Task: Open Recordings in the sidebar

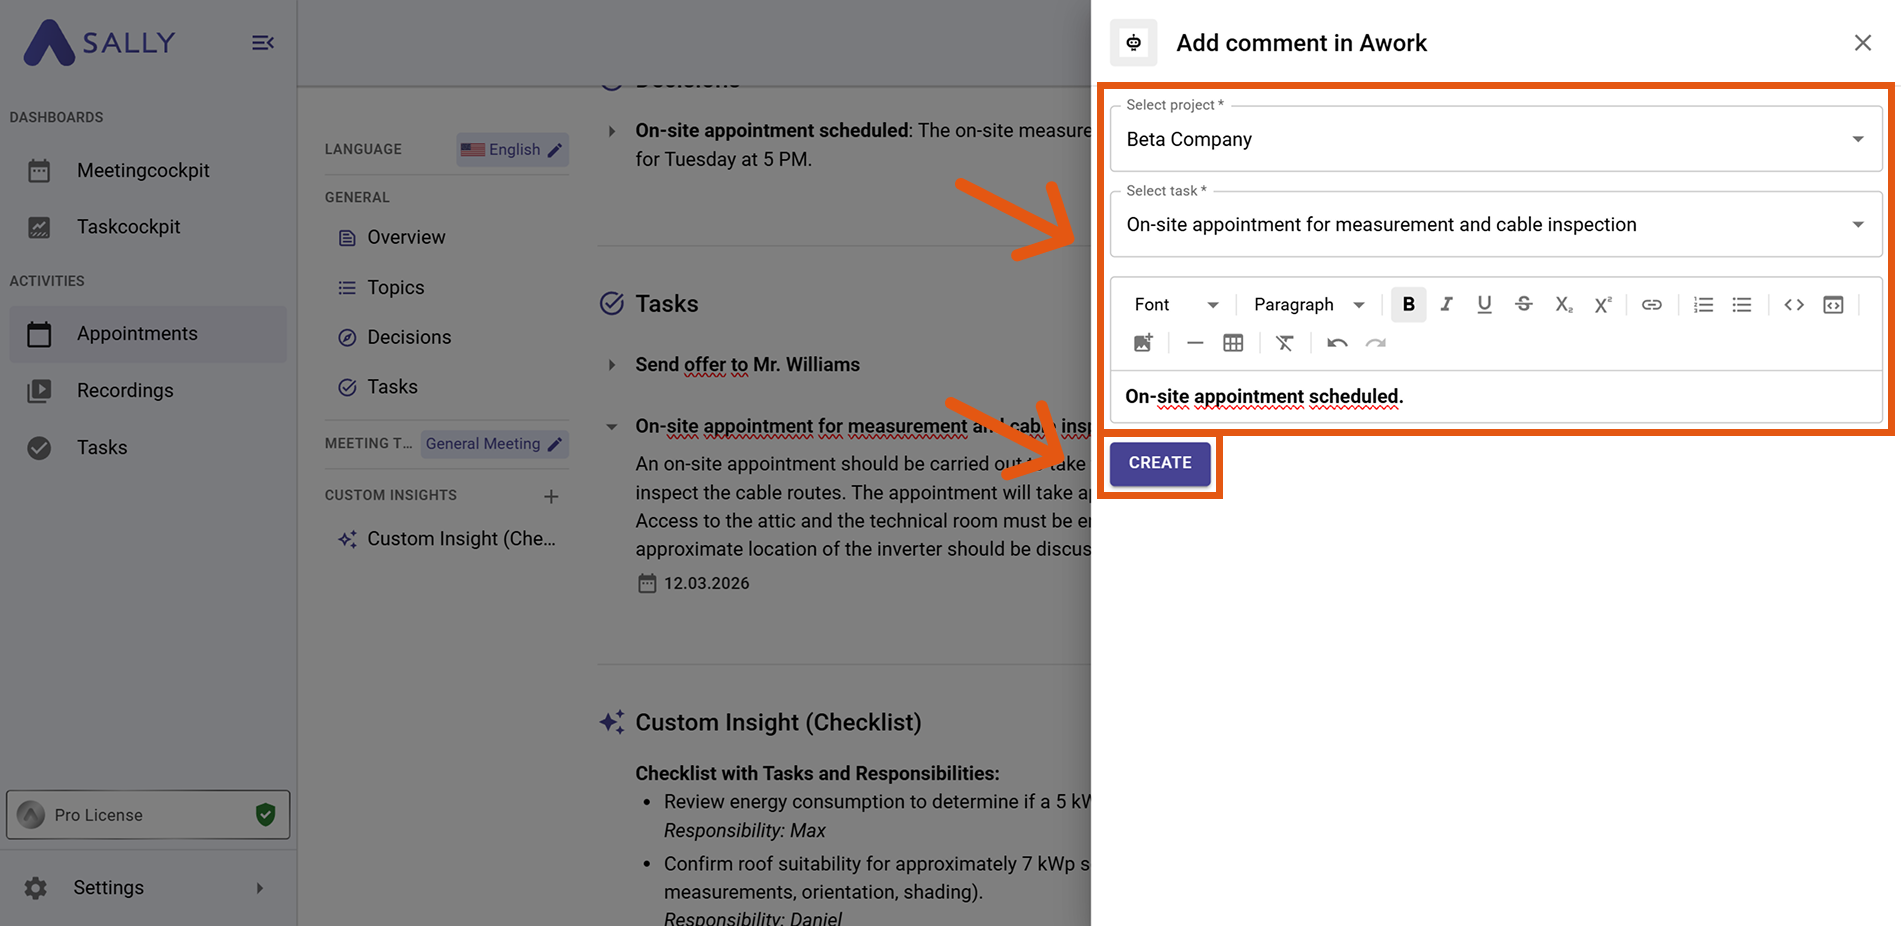Action: tap(125, 391)
